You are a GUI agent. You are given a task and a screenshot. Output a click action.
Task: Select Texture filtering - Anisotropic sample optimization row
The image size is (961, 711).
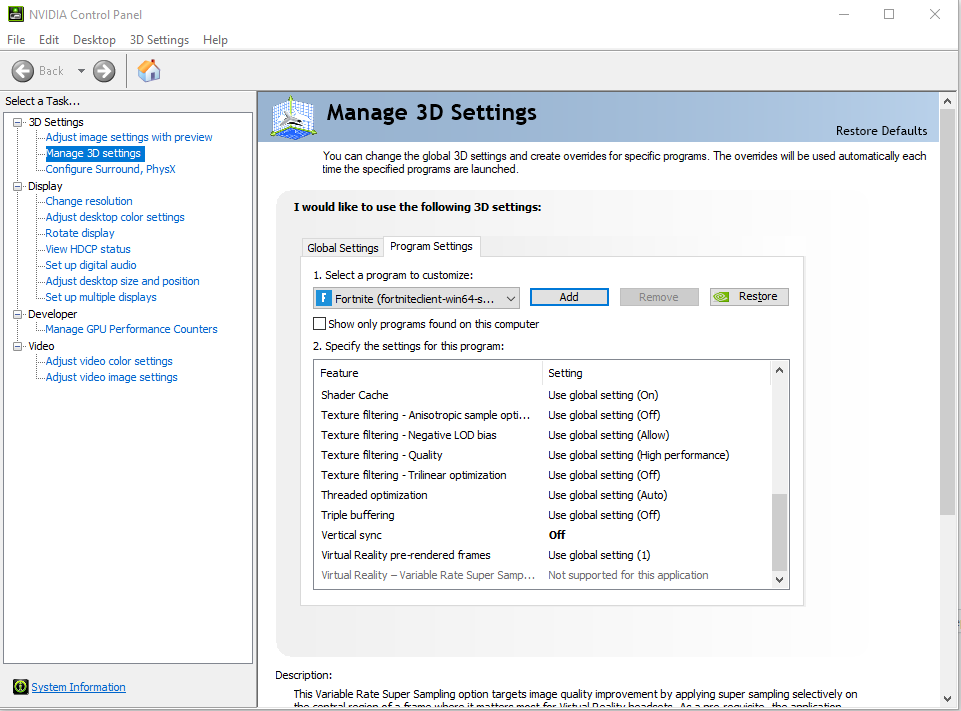(x=543, y=415)
